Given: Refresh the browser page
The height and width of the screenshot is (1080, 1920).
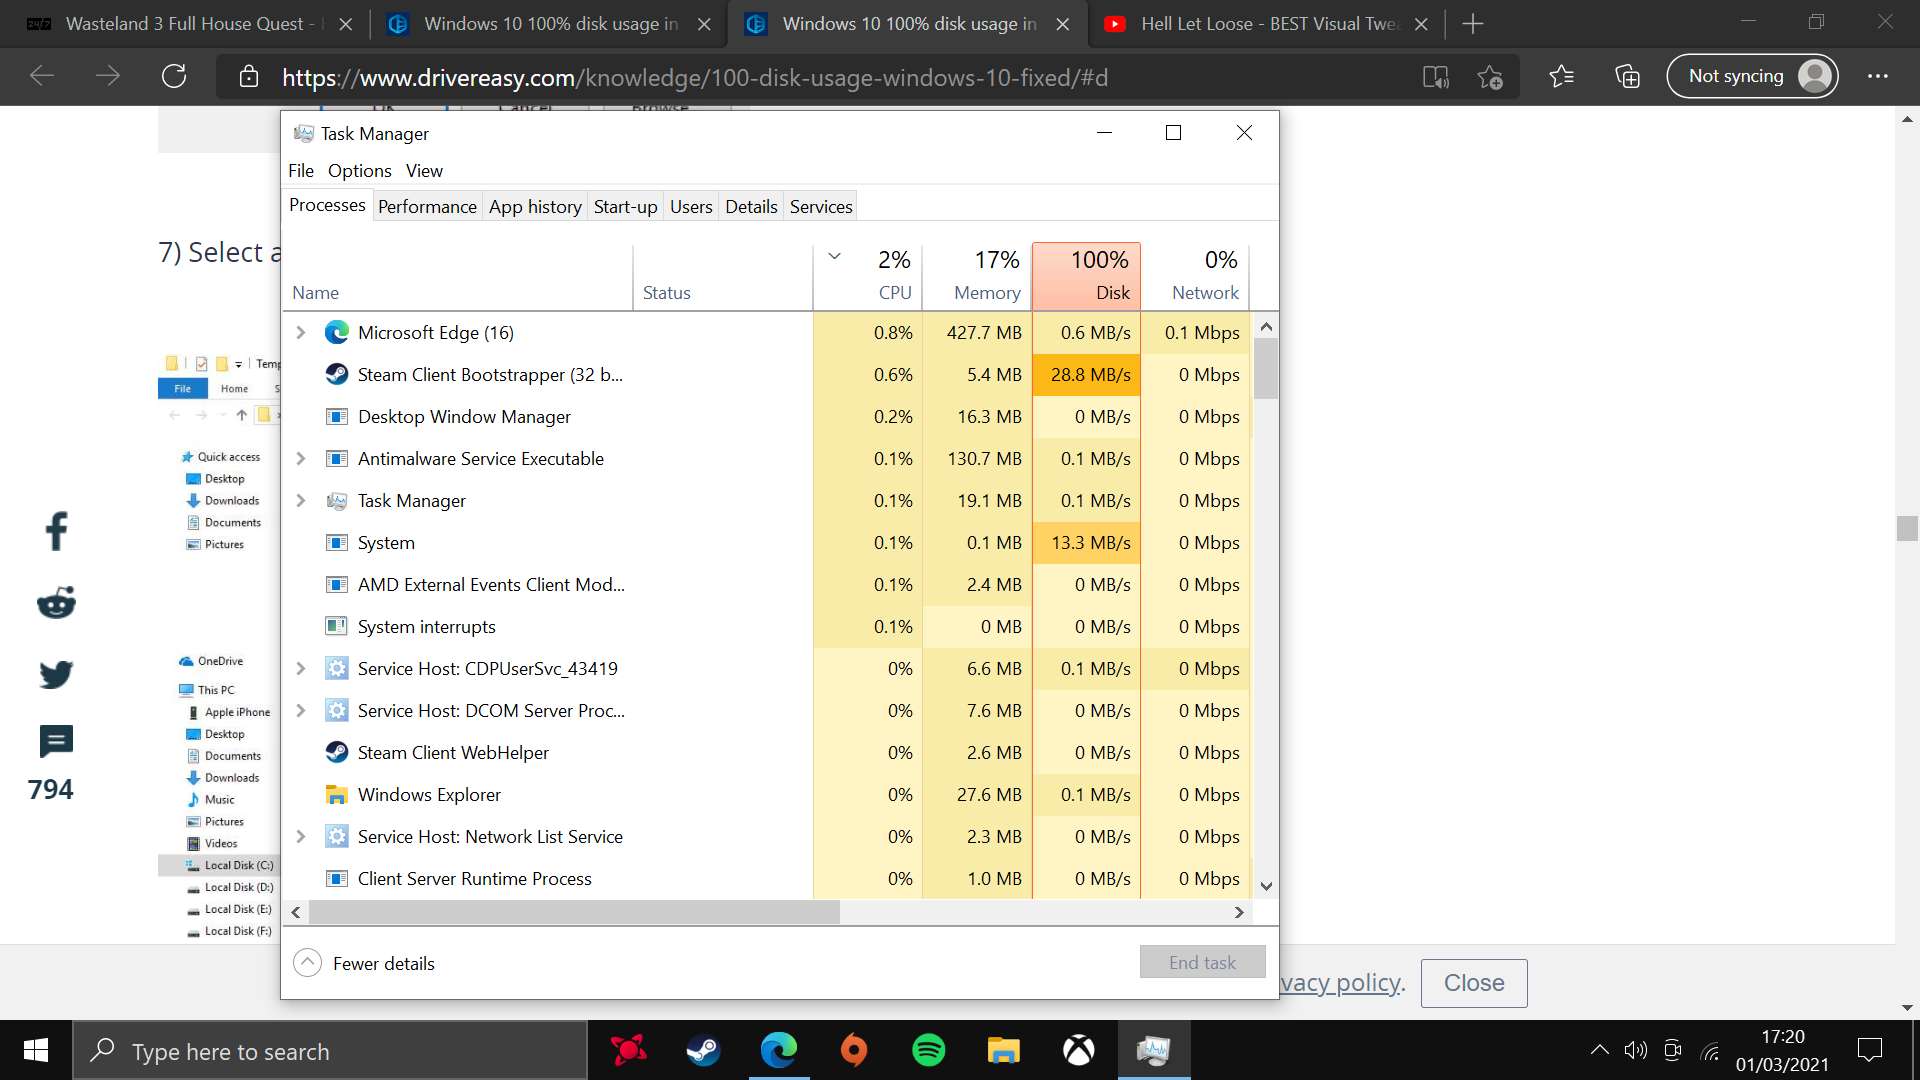Looking at the screenshot, I should 174,76.
